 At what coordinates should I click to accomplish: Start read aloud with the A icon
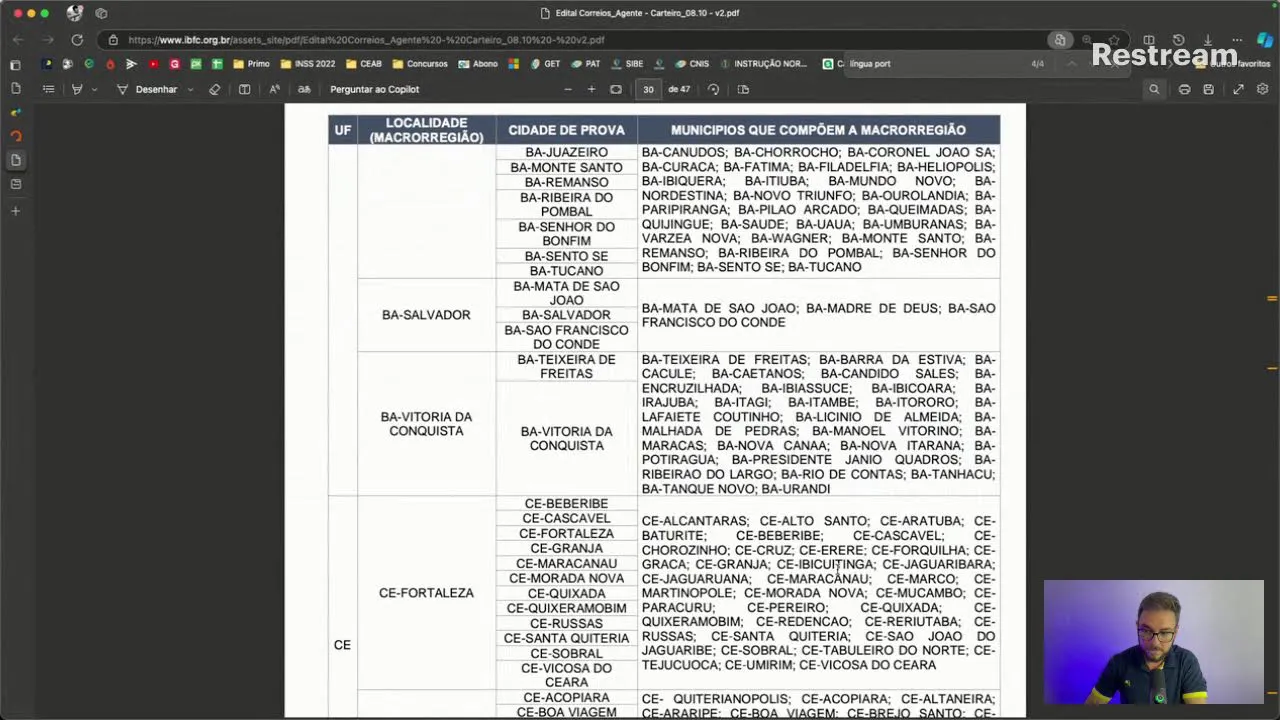coord(274,89)
